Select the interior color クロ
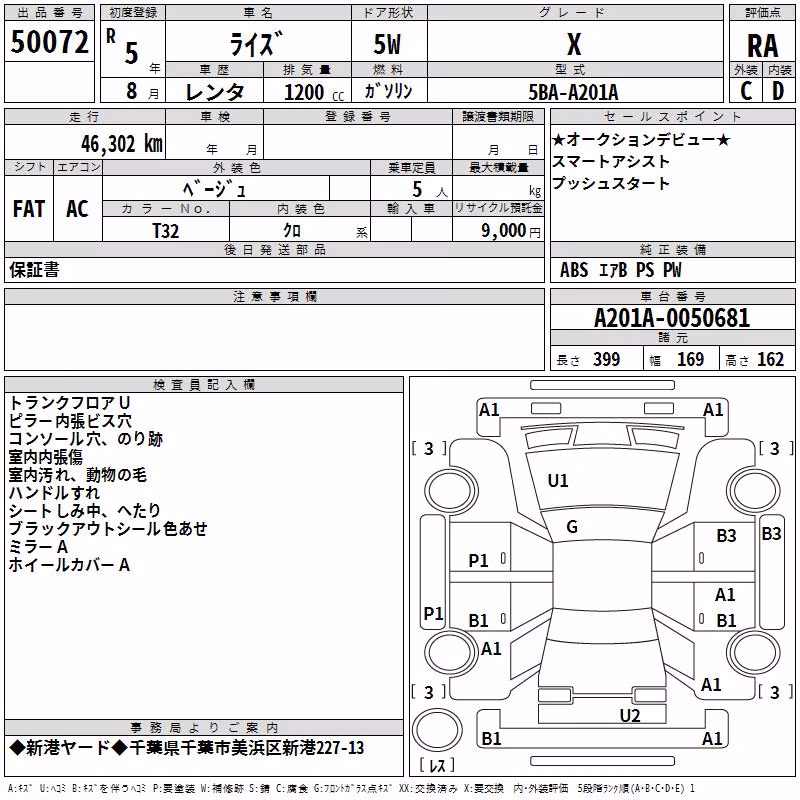The image size is (800, 800). [292, 231]
